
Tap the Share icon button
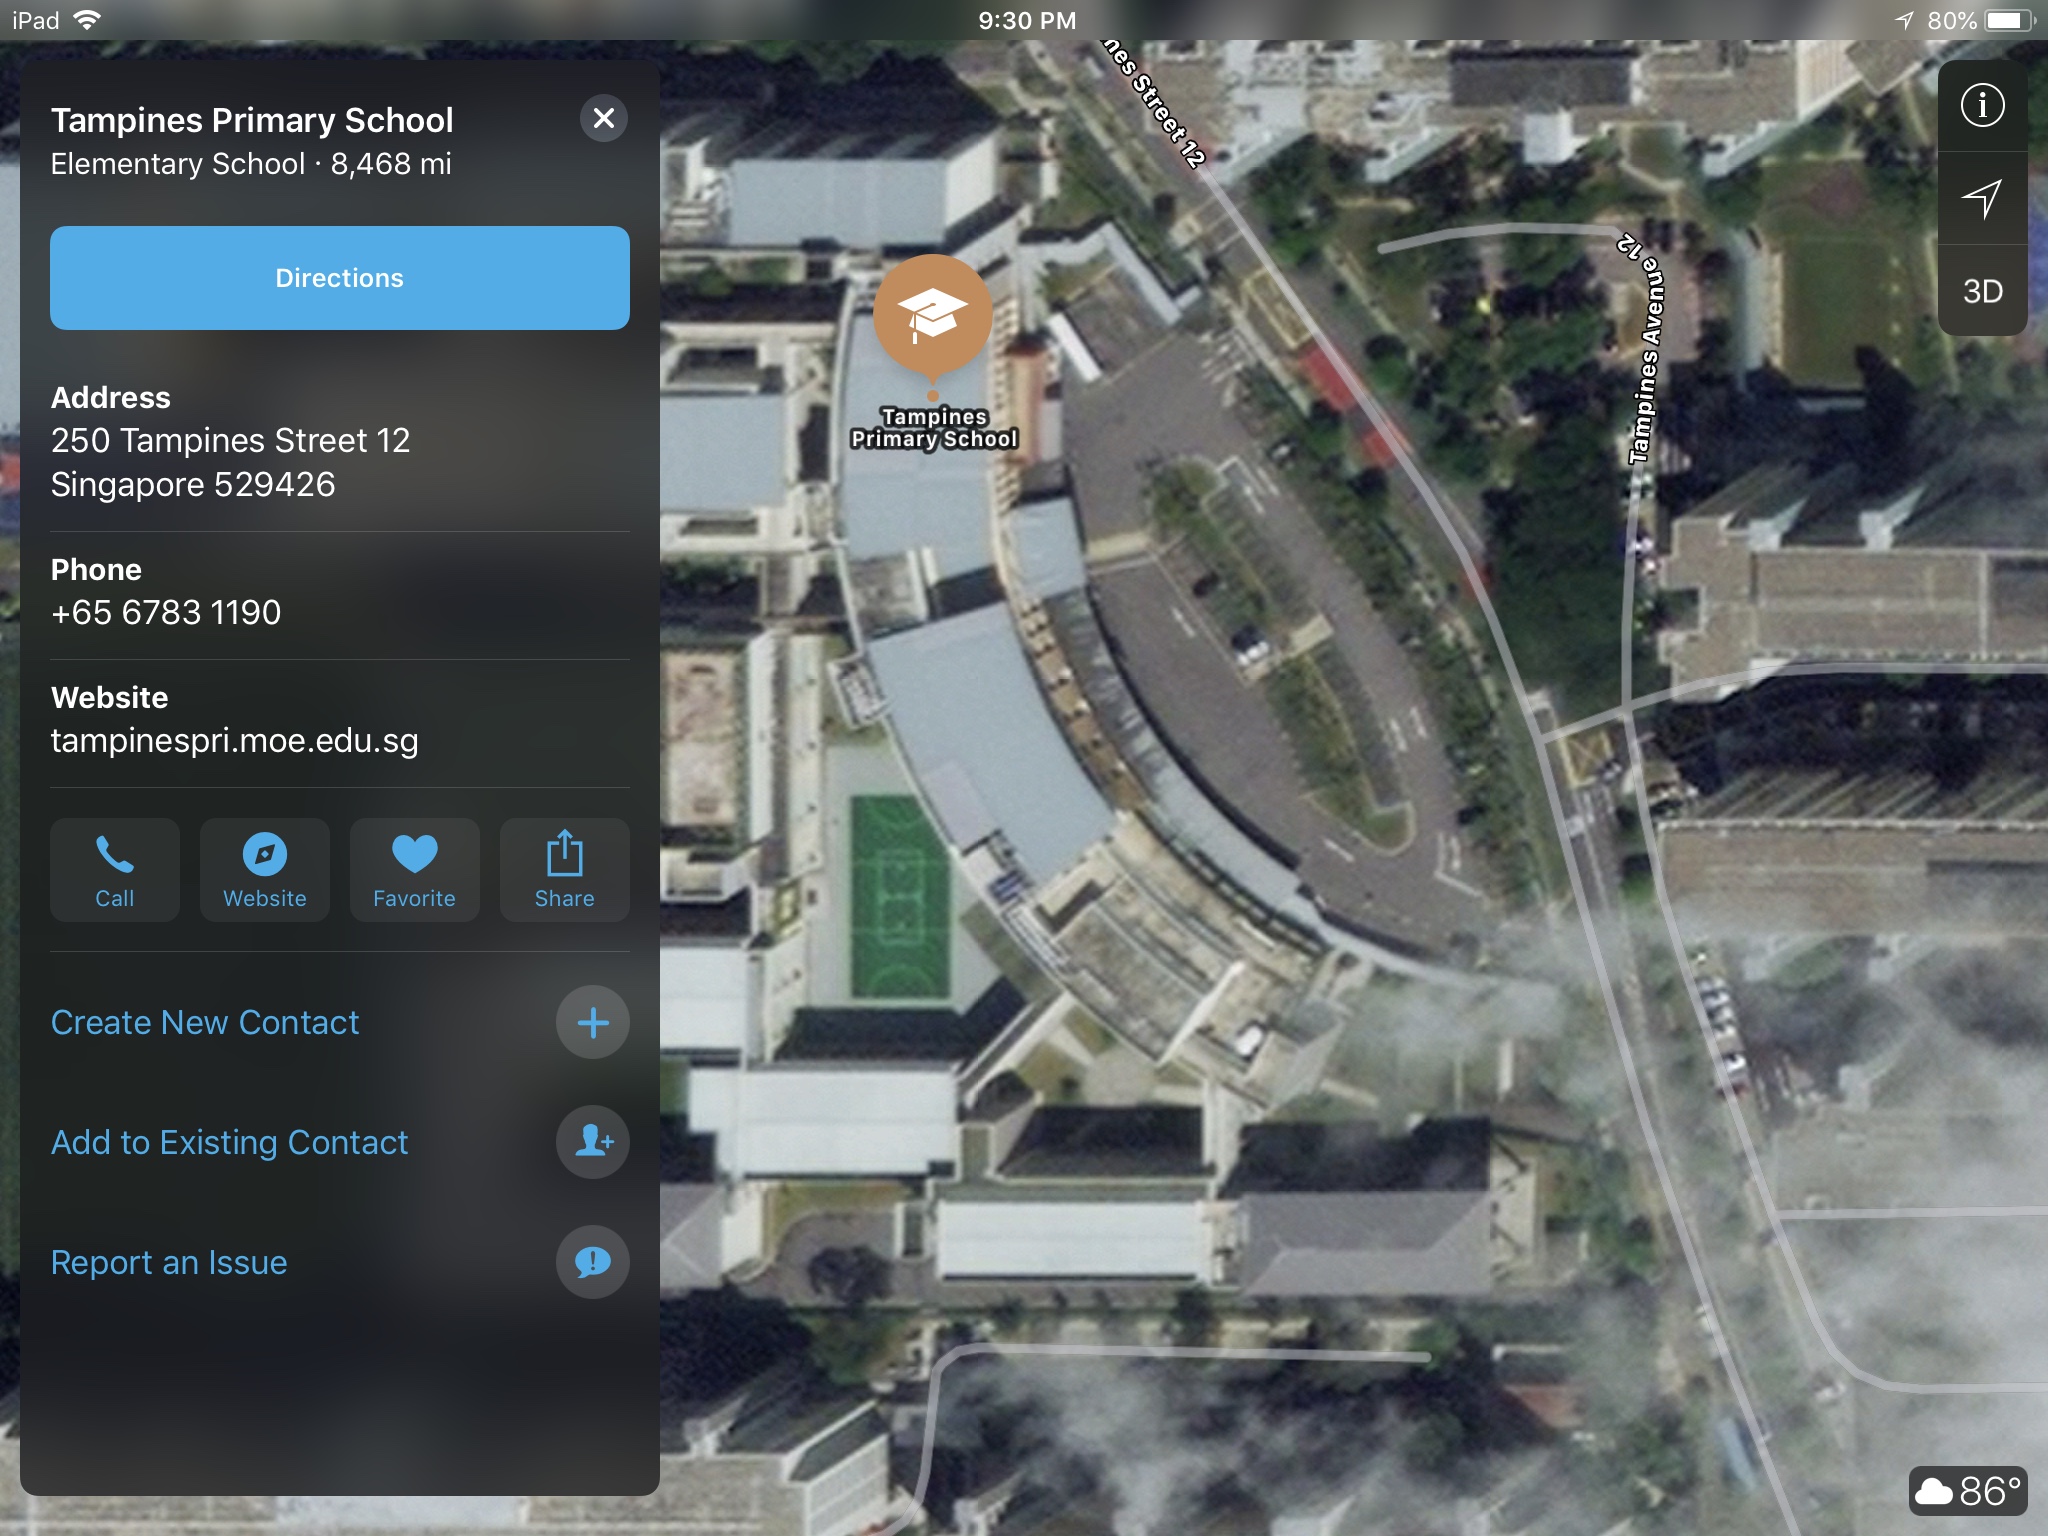pyautogui.click(x=565, y=870)
